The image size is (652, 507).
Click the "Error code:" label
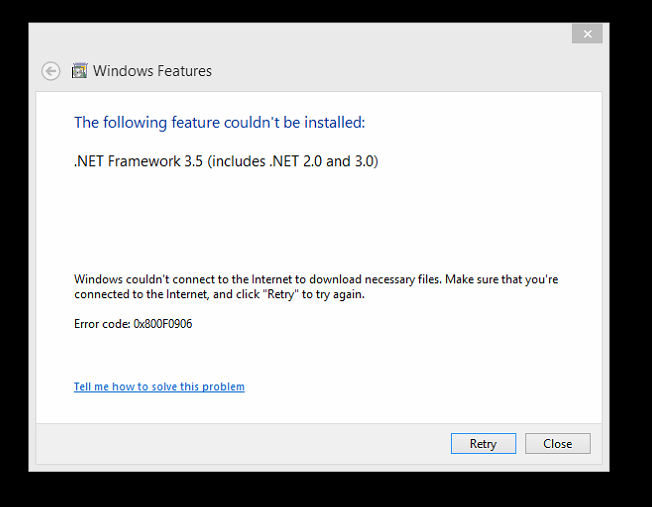click(102, 324)
